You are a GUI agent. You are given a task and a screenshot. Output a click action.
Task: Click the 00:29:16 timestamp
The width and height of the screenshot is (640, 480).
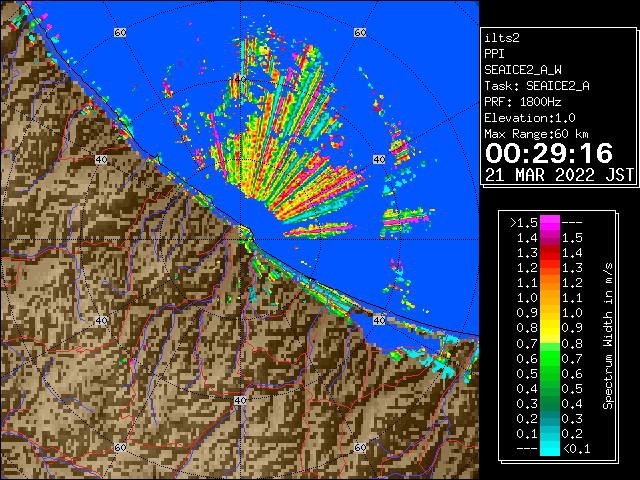tap(549, 153)
